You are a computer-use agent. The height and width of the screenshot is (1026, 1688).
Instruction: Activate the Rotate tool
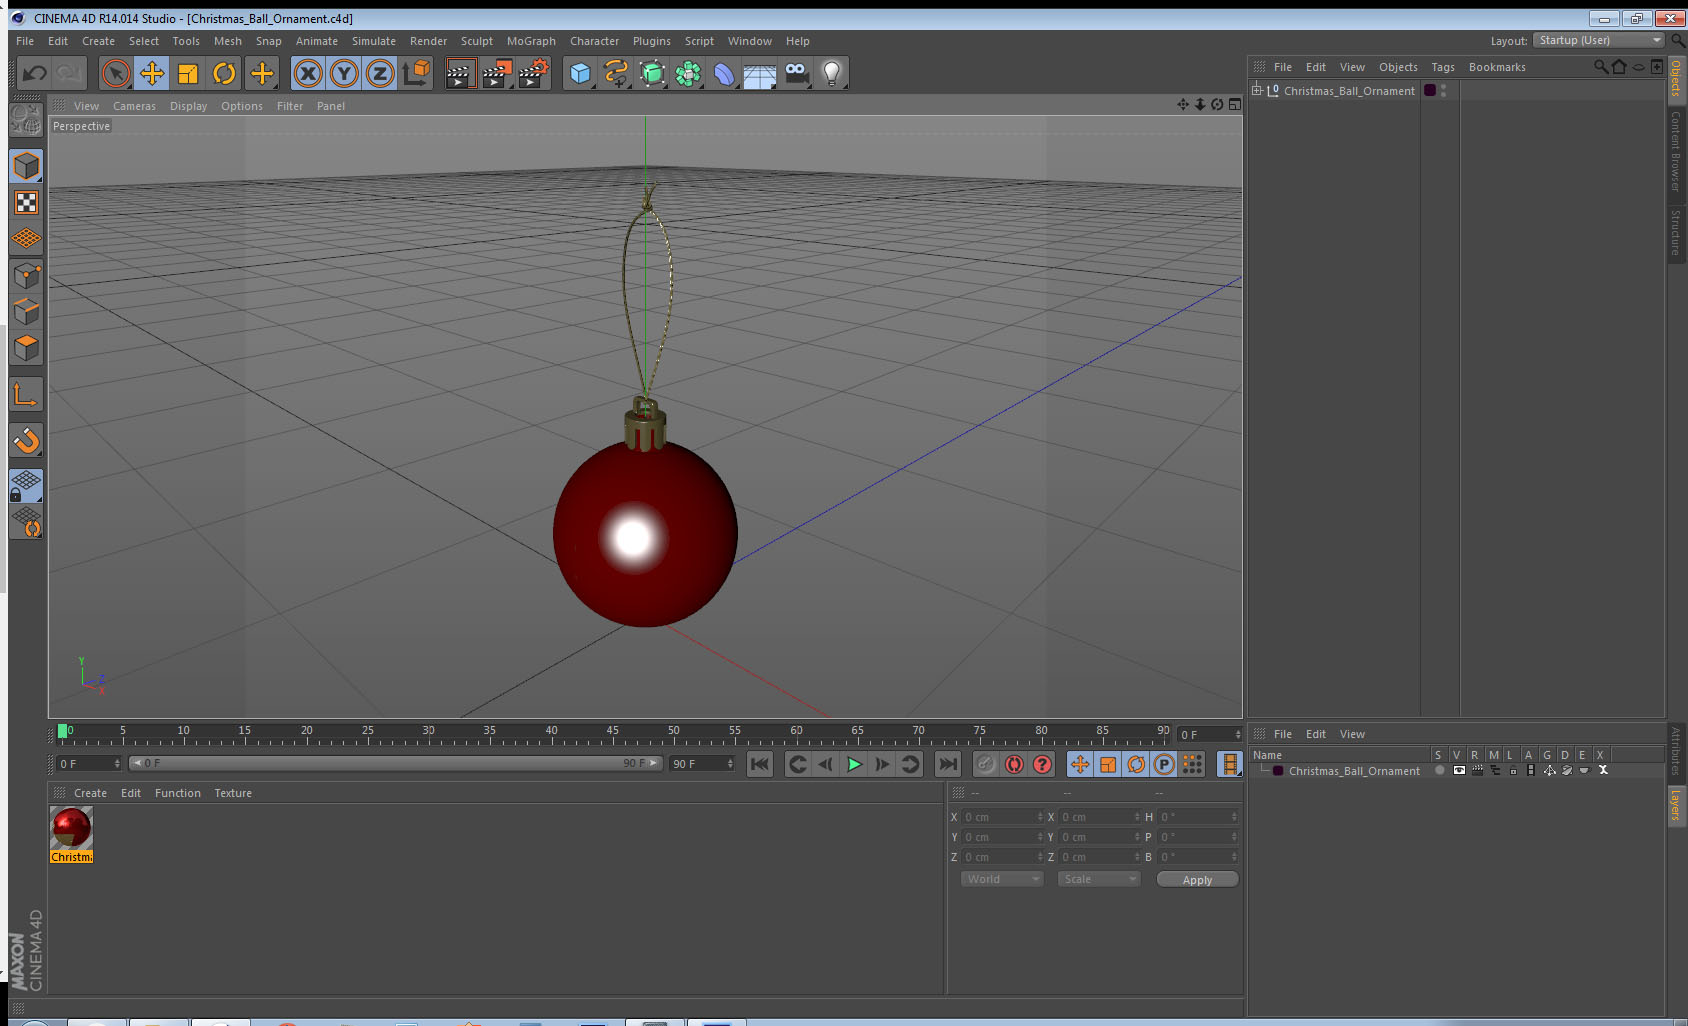click(x=224, y=73)
